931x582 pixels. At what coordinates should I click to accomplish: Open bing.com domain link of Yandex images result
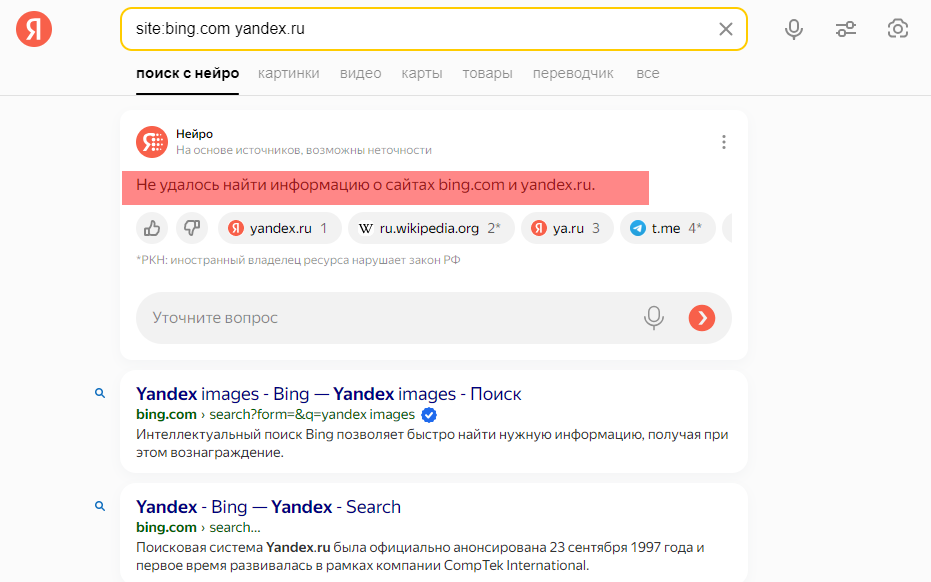coord(166,415)
